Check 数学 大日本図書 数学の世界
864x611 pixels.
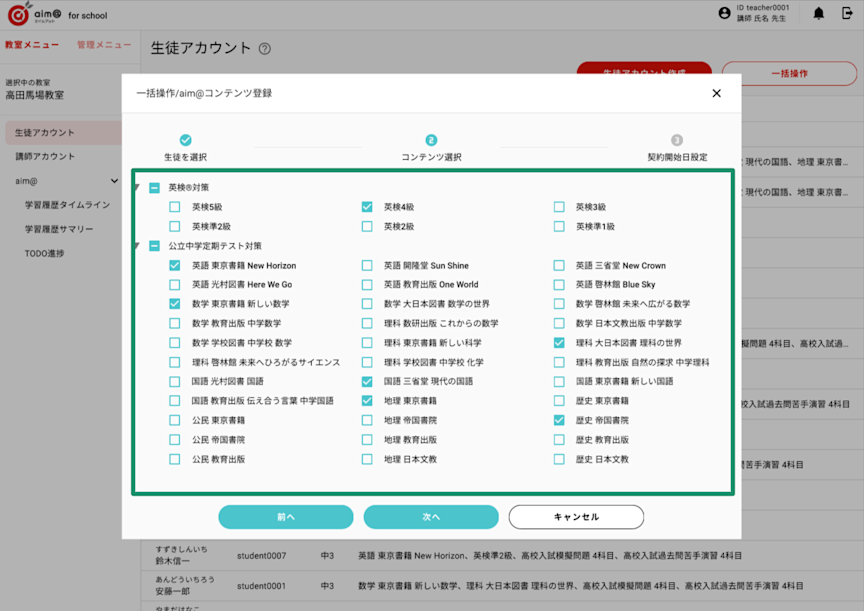(367, 304)
